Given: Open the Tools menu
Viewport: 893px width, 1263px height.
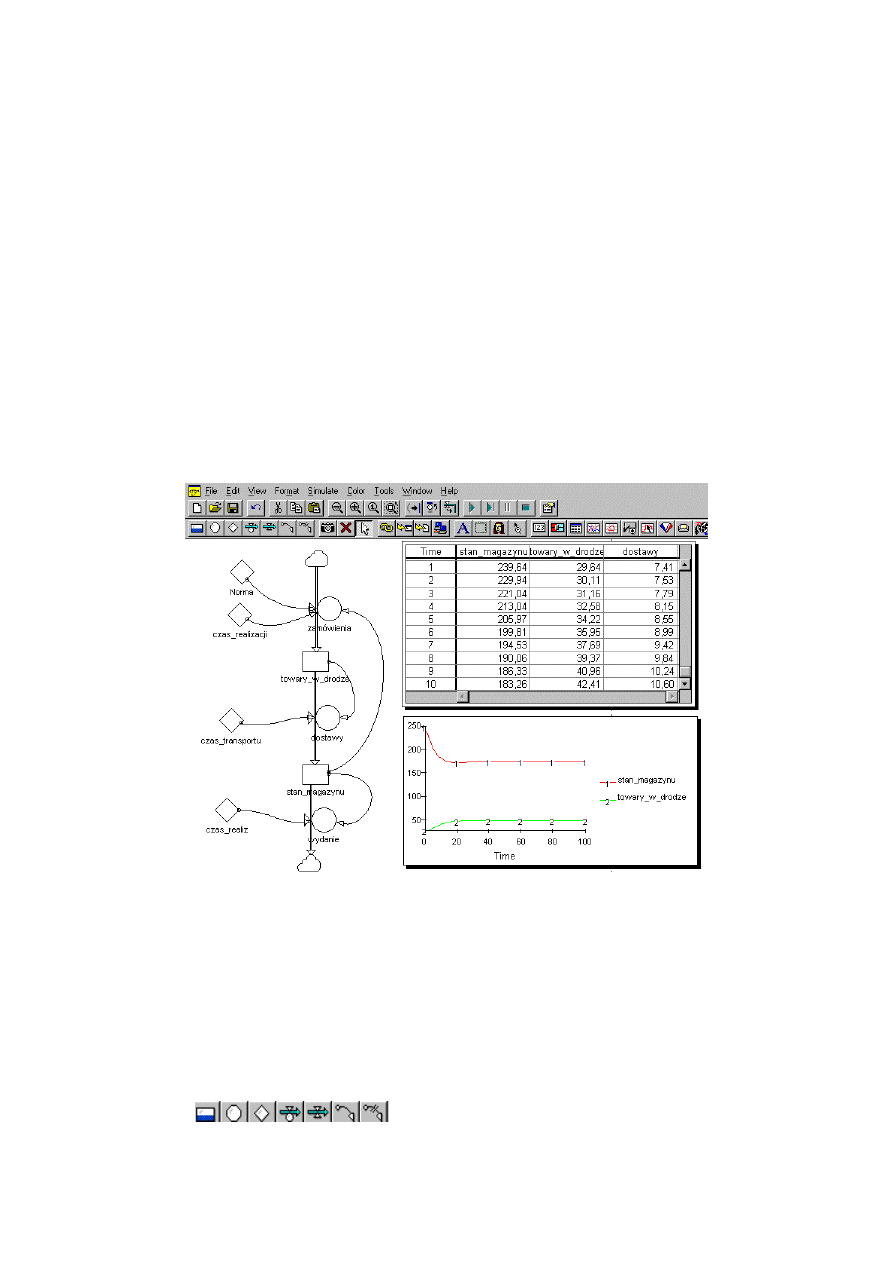Looking at the screenshot, I should [x=384, y=491].
